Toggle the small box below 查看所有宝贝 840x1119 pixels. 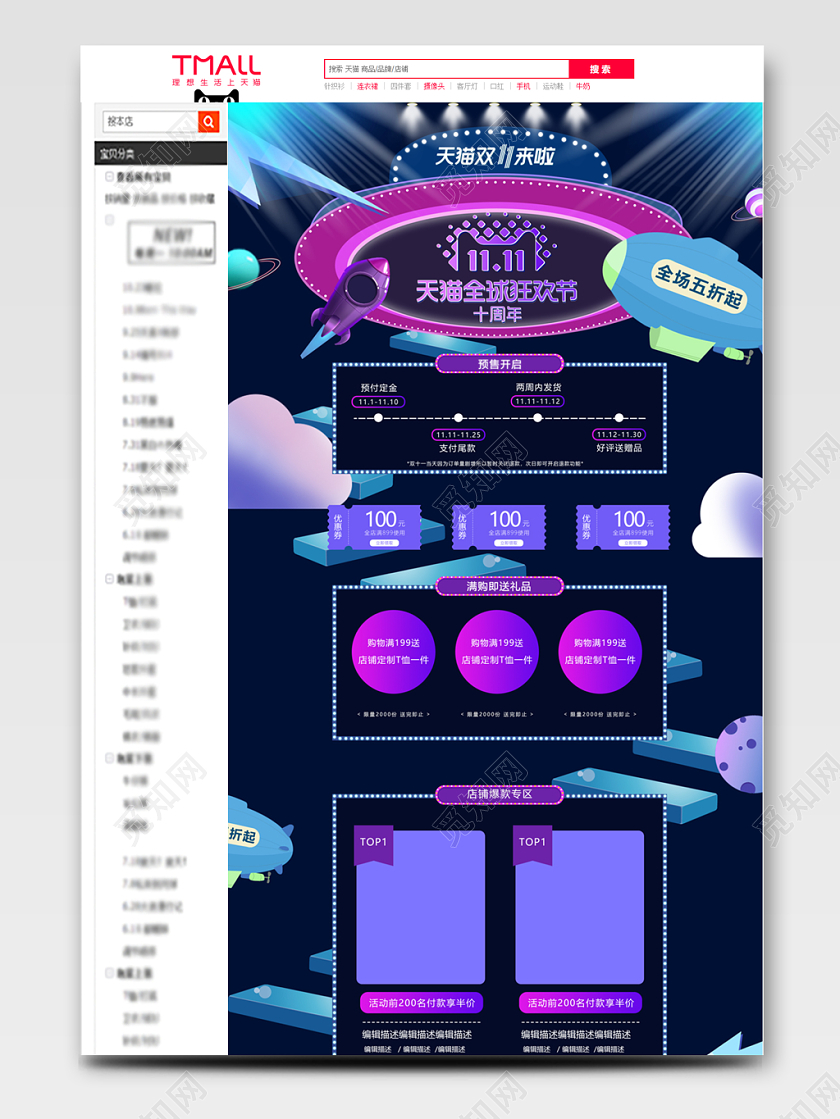pos(110,220)
